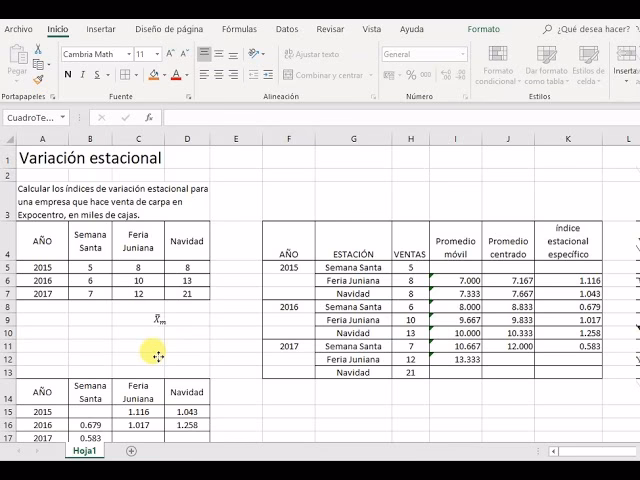Apply red font color A

click(176, 75)
